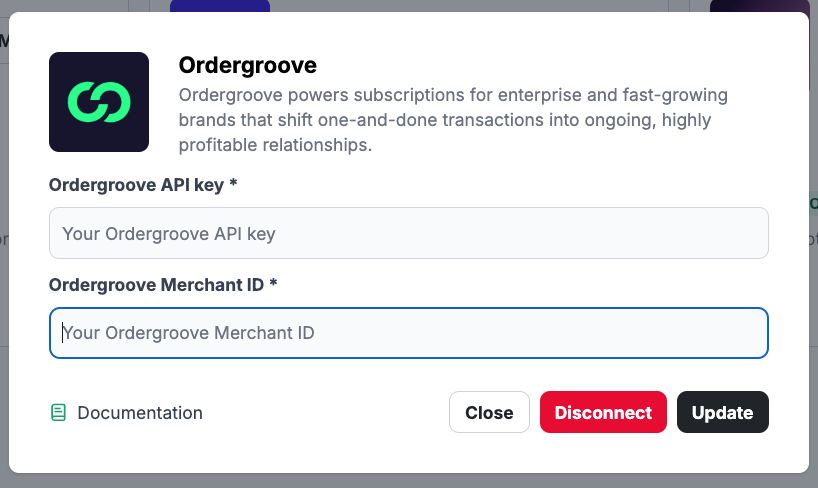Click the asterisk beside the Merchant ID label
Screen dimensions: 818x488
pos(273,284)
